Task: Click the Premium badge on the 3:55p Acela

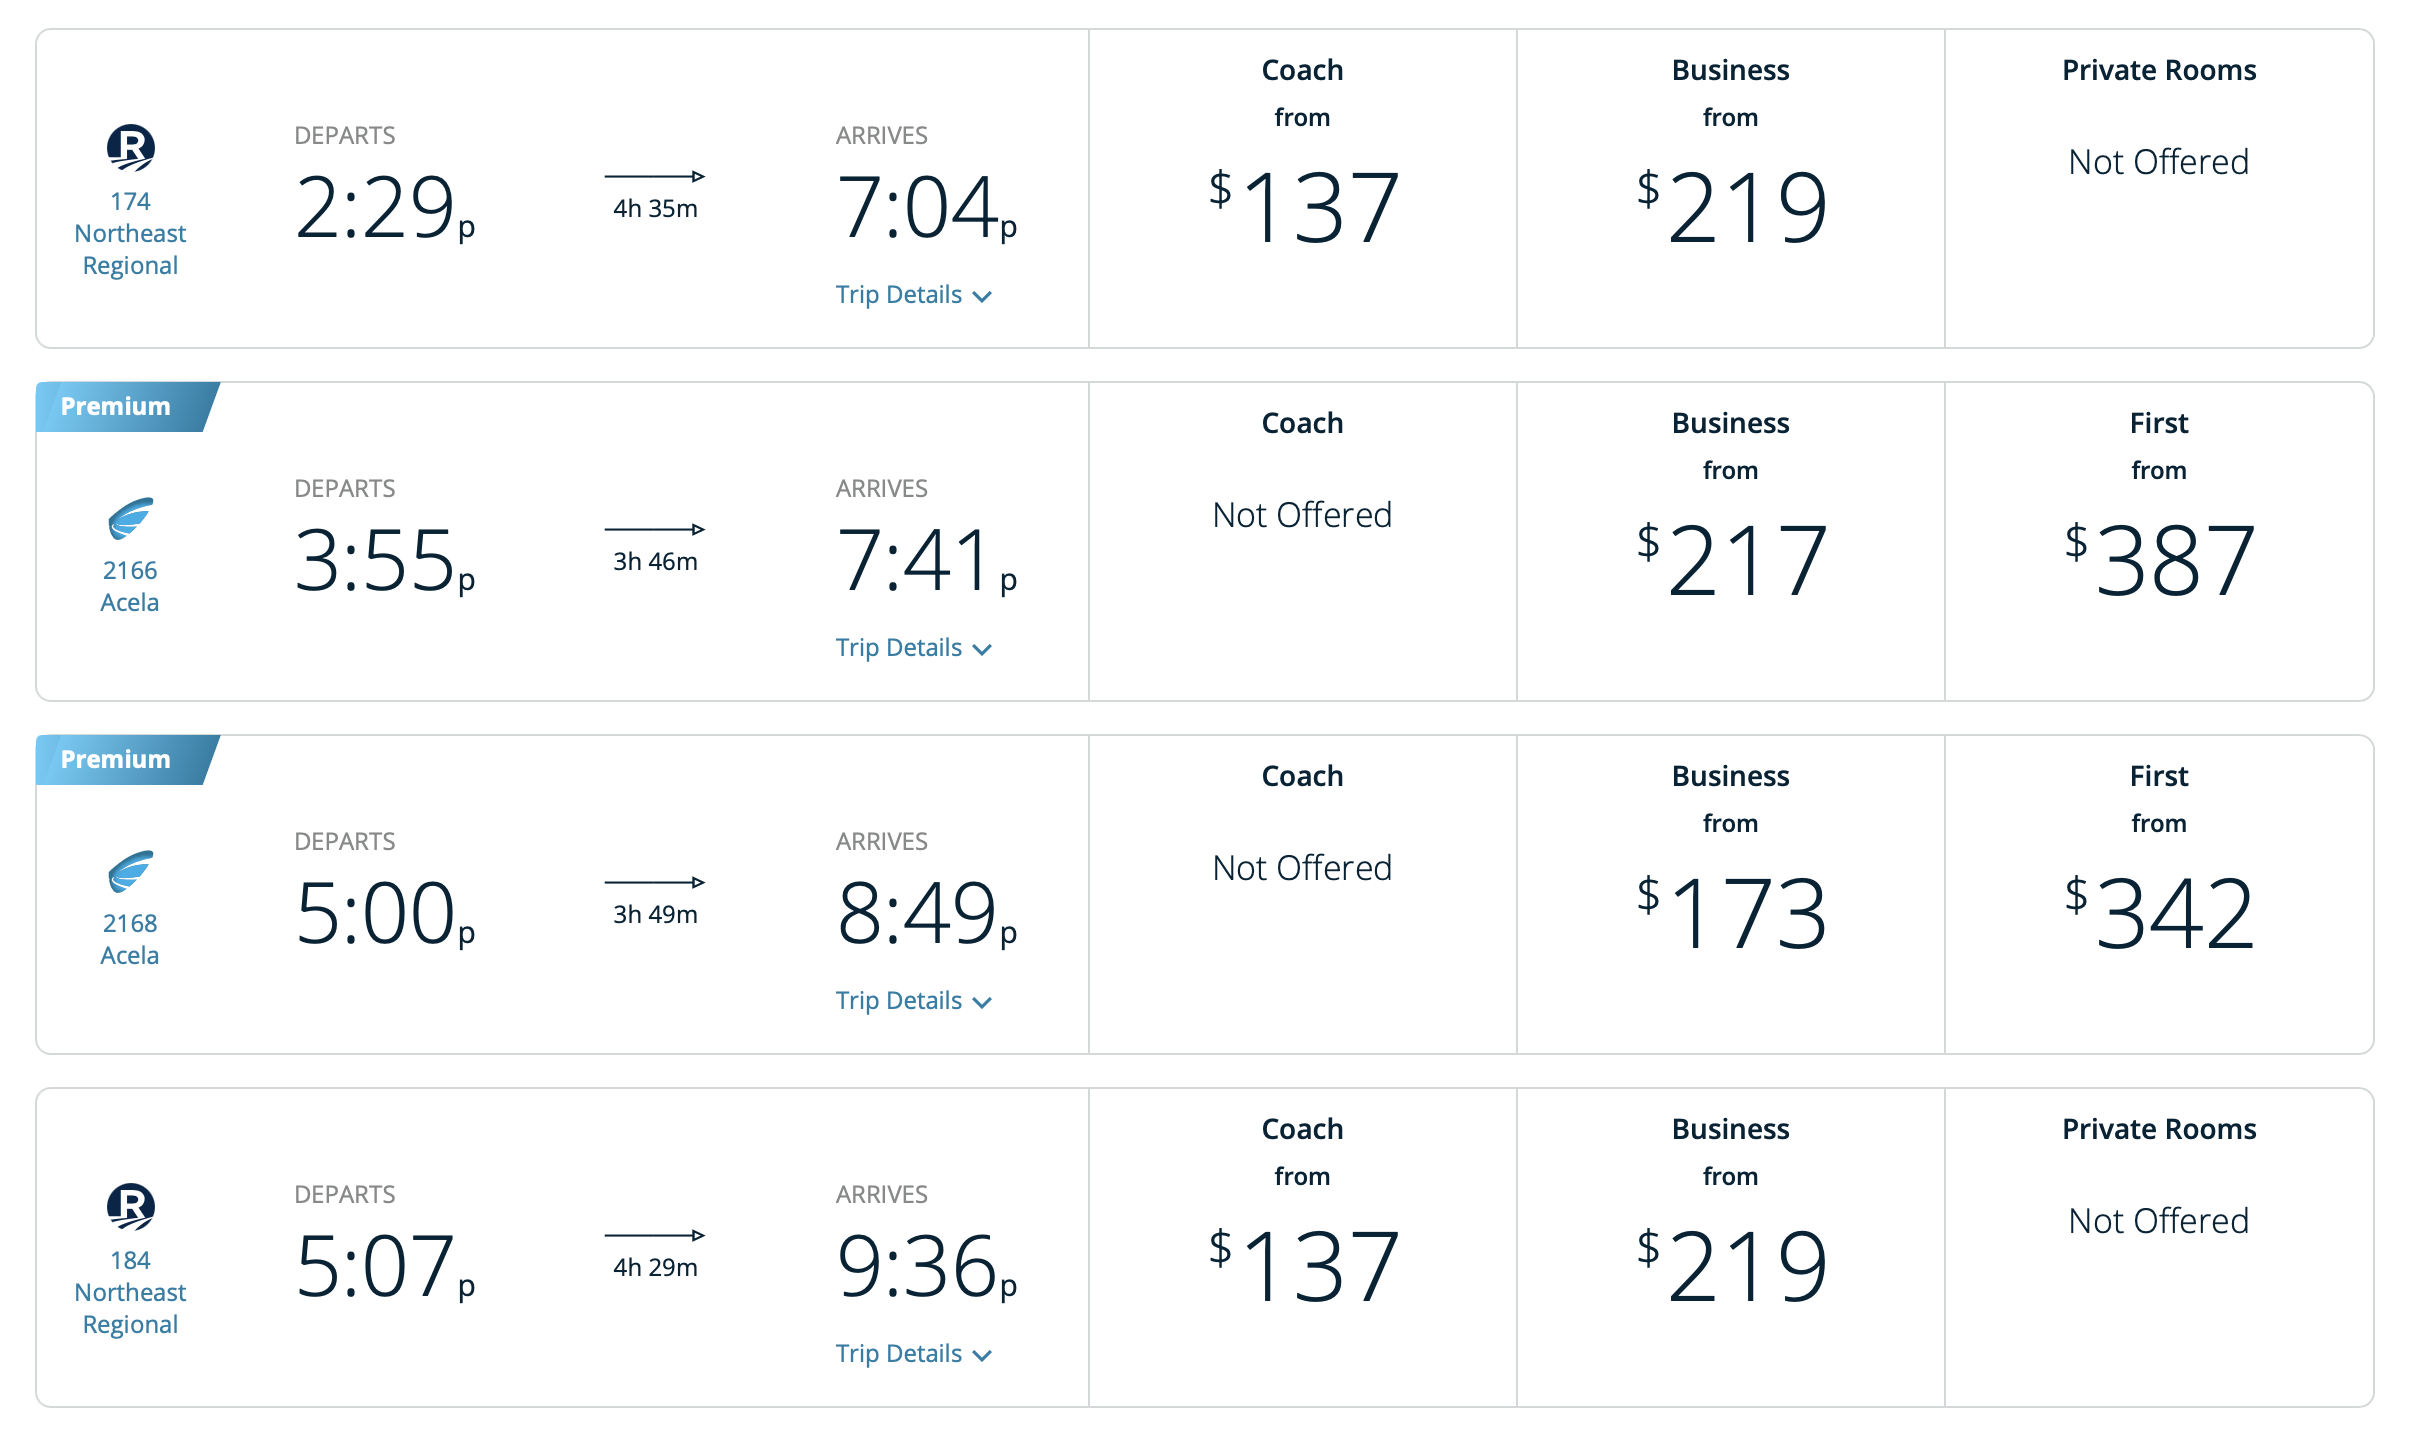Action: coord(113,406)
